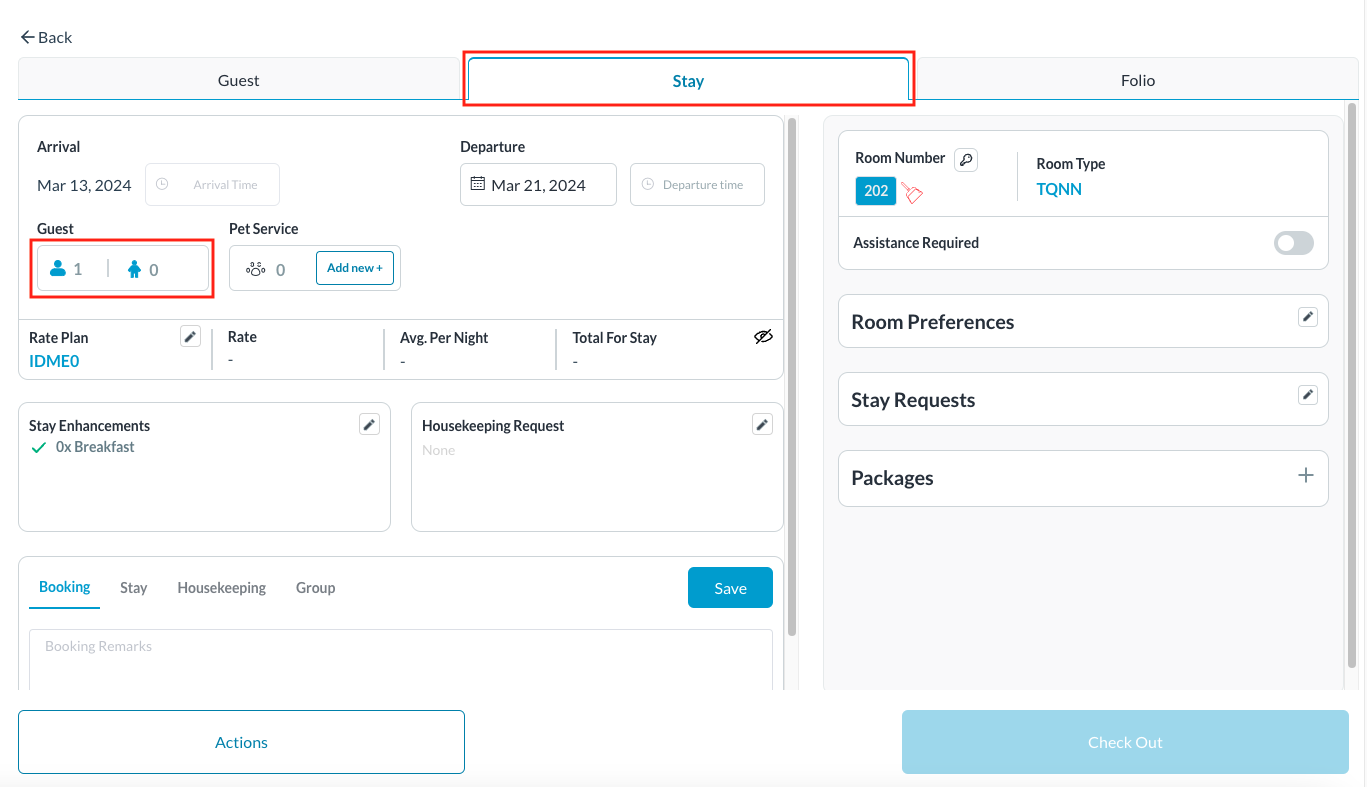Edit Stay Requests using pencil icon

[1307, 395]
